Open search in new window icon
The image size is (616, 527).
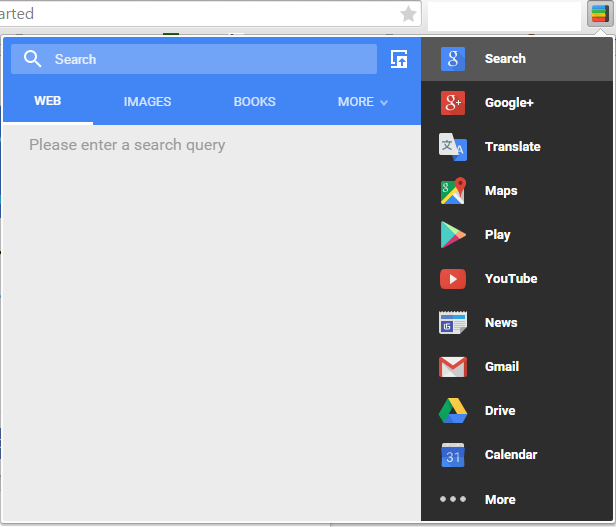pos(399,59)
